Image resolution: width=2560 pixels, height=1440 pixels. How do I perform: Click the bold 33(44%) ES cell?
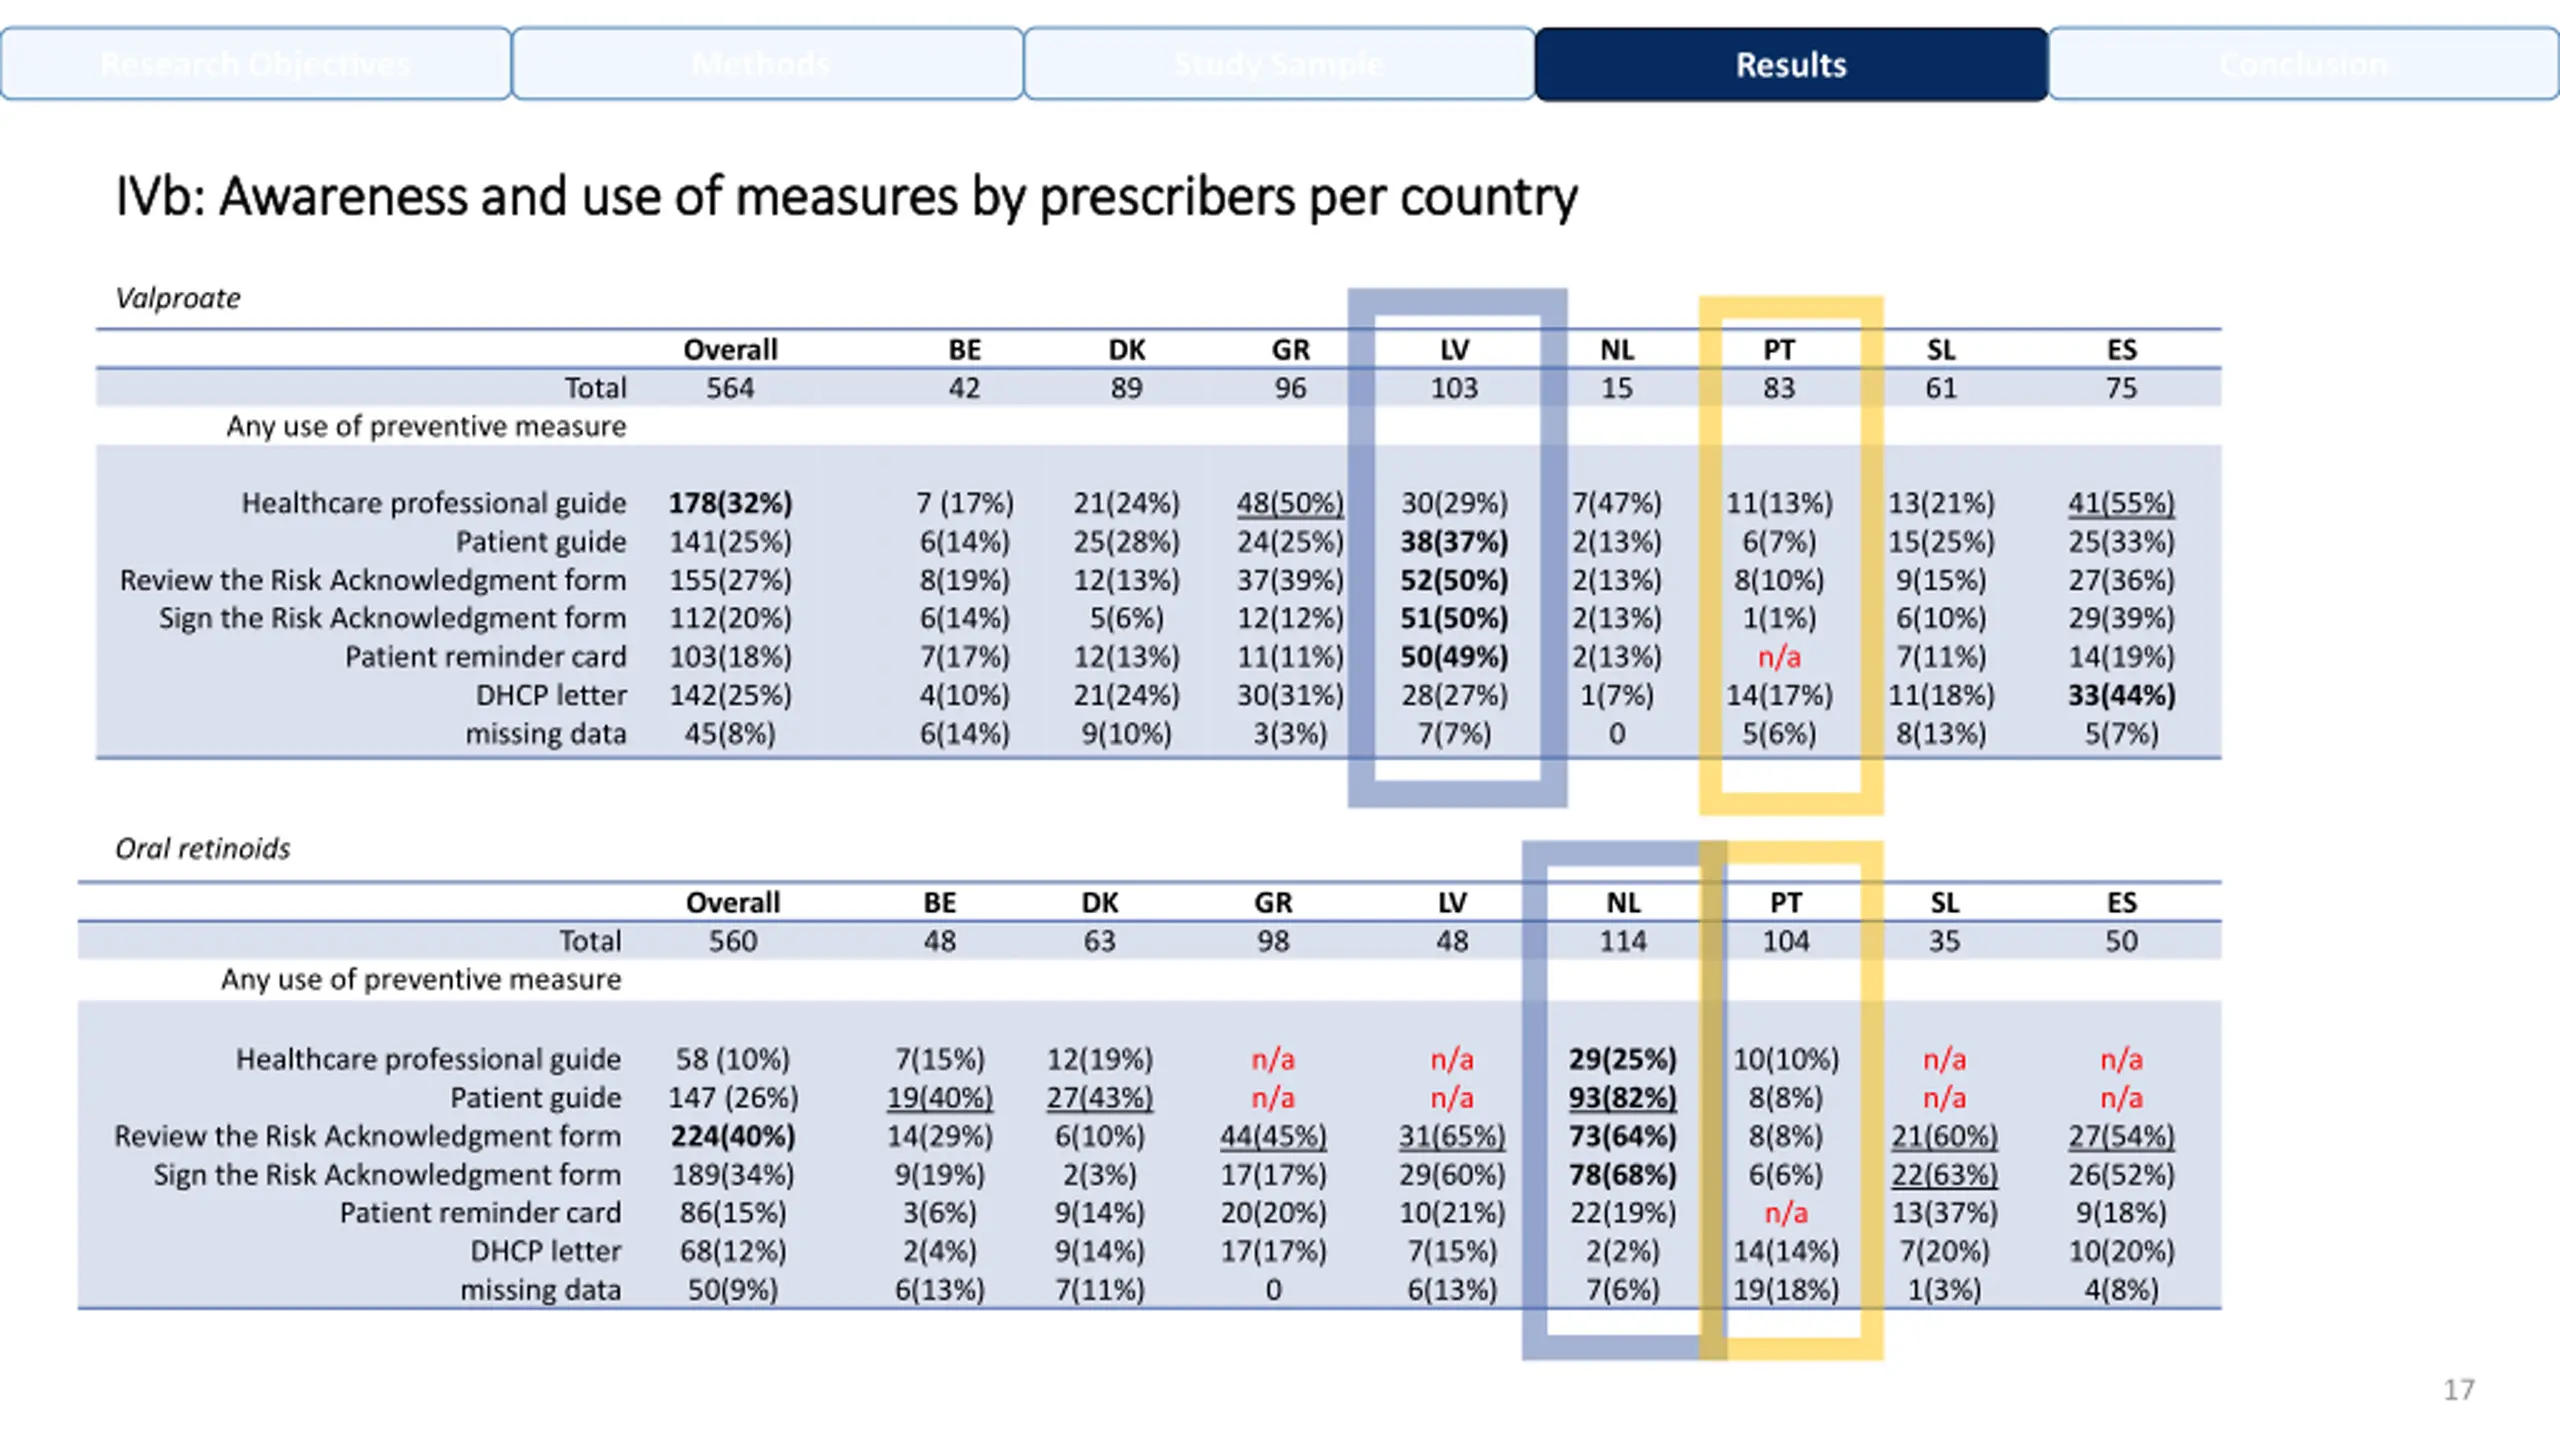pos(2121,695)
